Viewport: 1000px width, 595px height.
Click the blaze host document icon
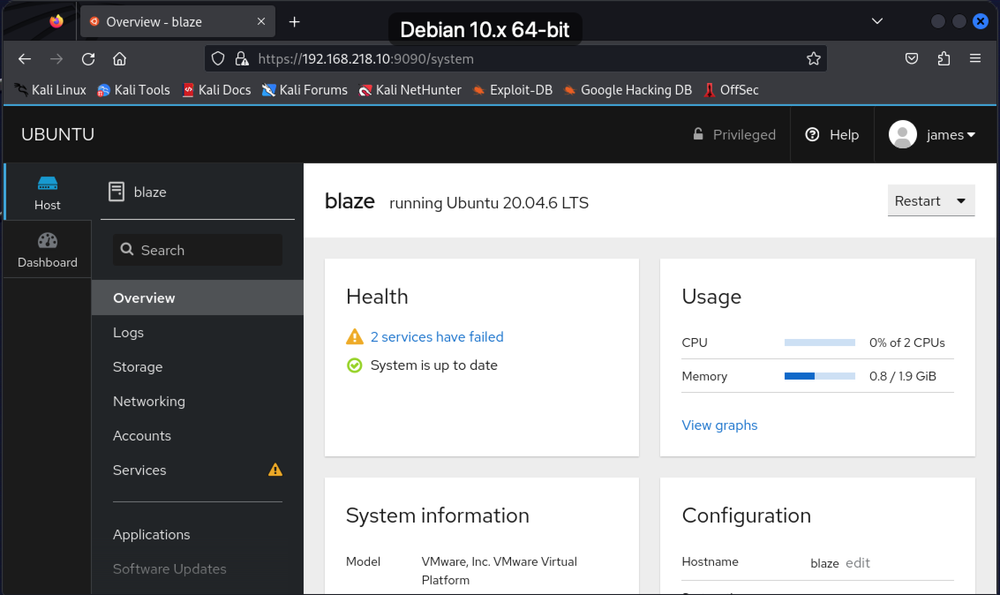click(x=116, y=191)
